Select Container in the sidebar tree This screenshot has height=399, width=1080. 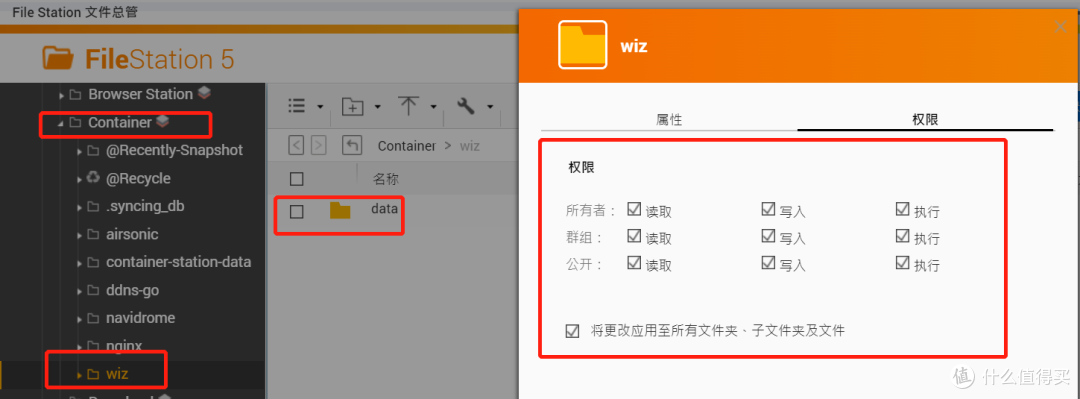coord(119,122)
